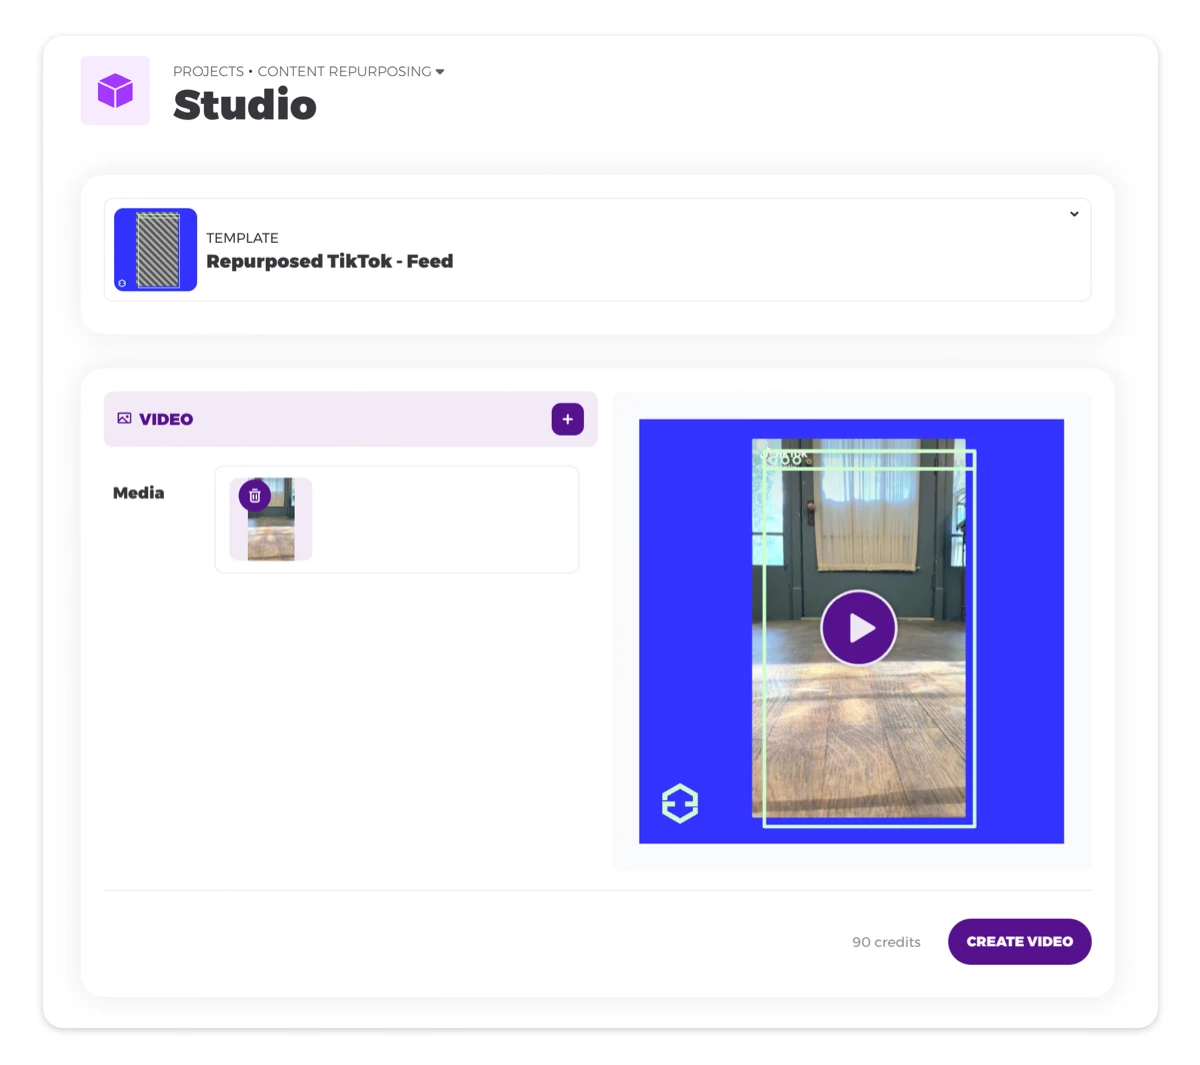Add media with the plus button

tap(567, 419)
